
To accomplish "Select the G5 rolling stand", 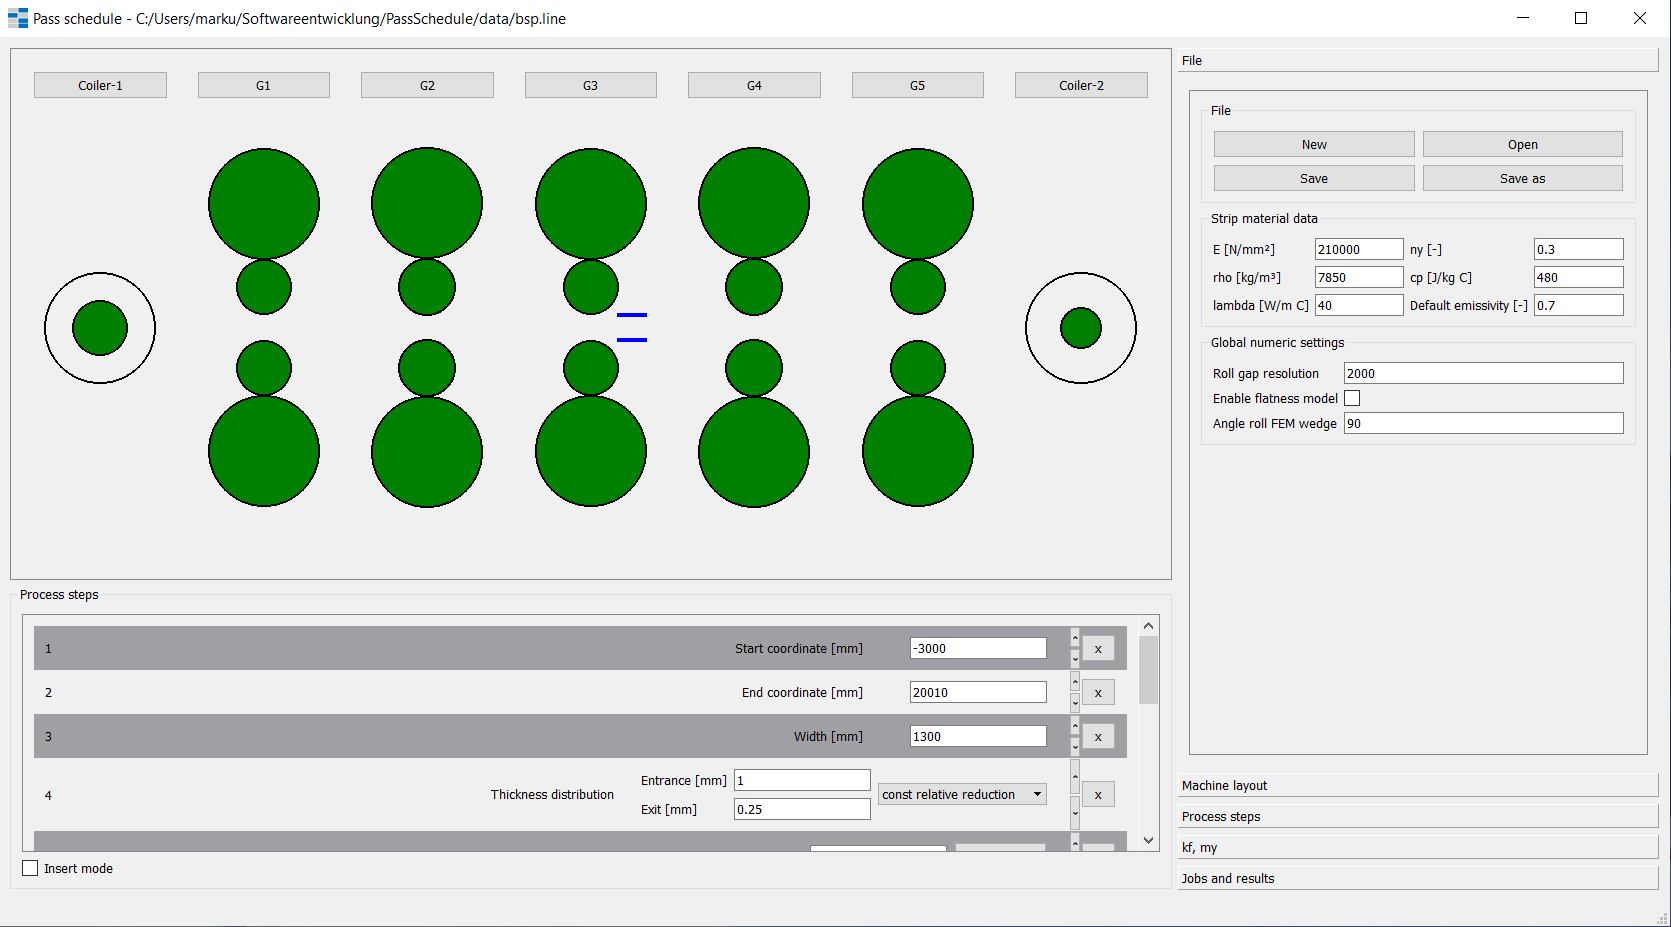I will [917, 85].
